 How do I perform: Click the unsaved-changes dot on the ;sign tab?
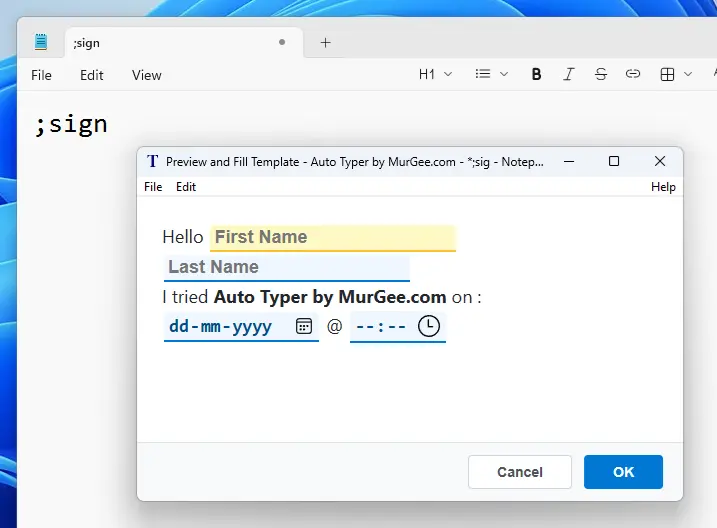click(282, 42)
